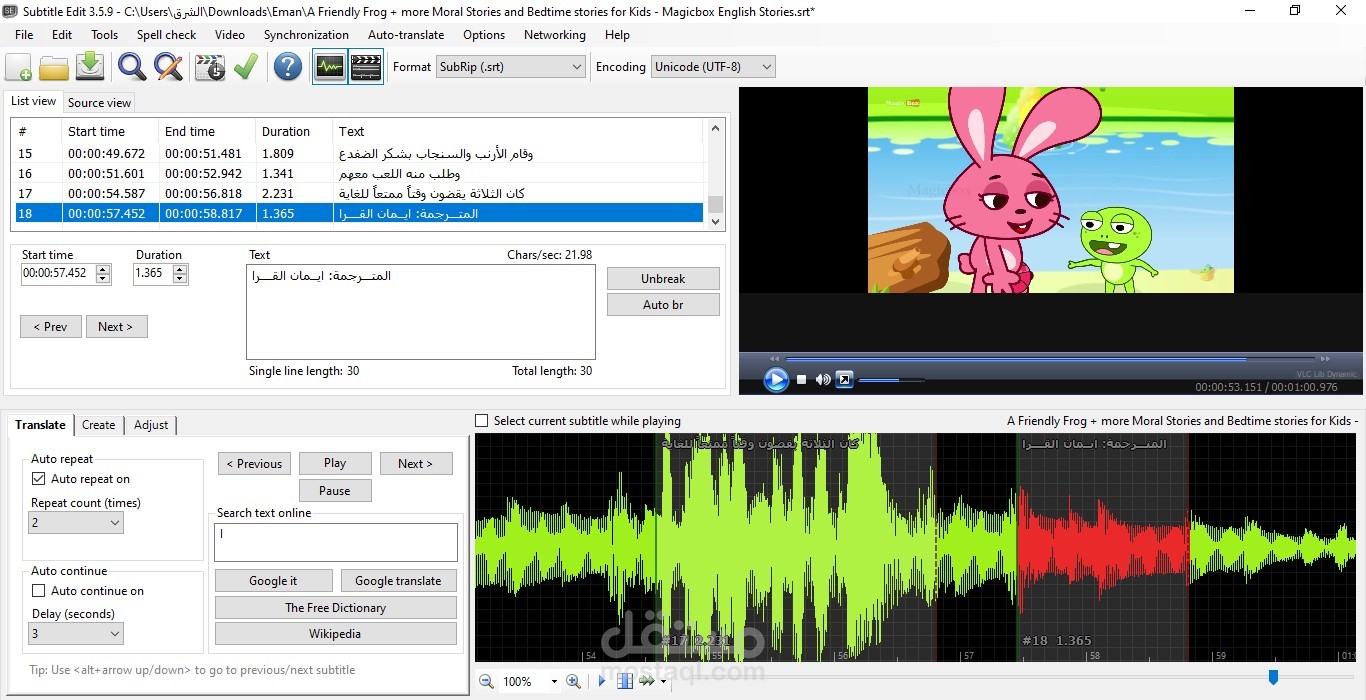Click the Duration spinner arrows
This screenshot has height=700, width=1366.
coord(180,273)
